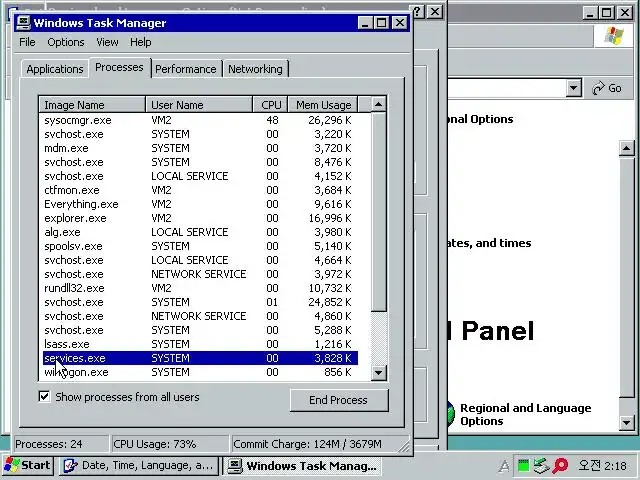Select svchost.exe using 3,972 K memory
This screenshot has width=640, height=480.
tap(200, 274)
